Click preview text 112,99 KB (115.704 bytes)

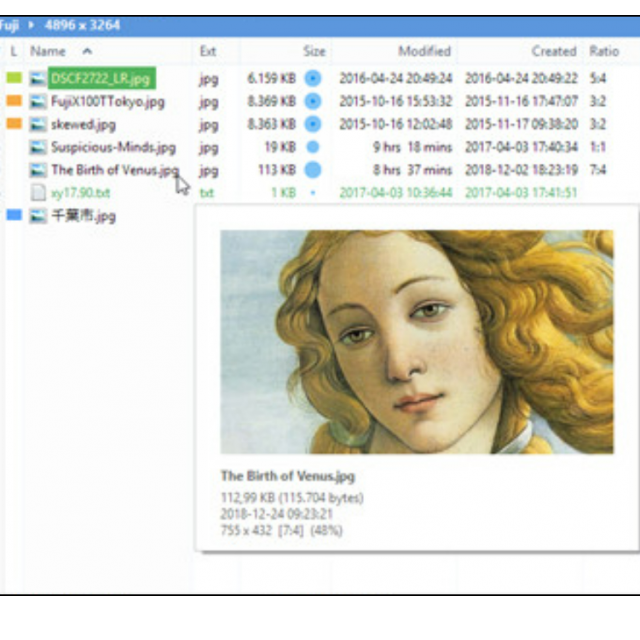tap(292, 498)
